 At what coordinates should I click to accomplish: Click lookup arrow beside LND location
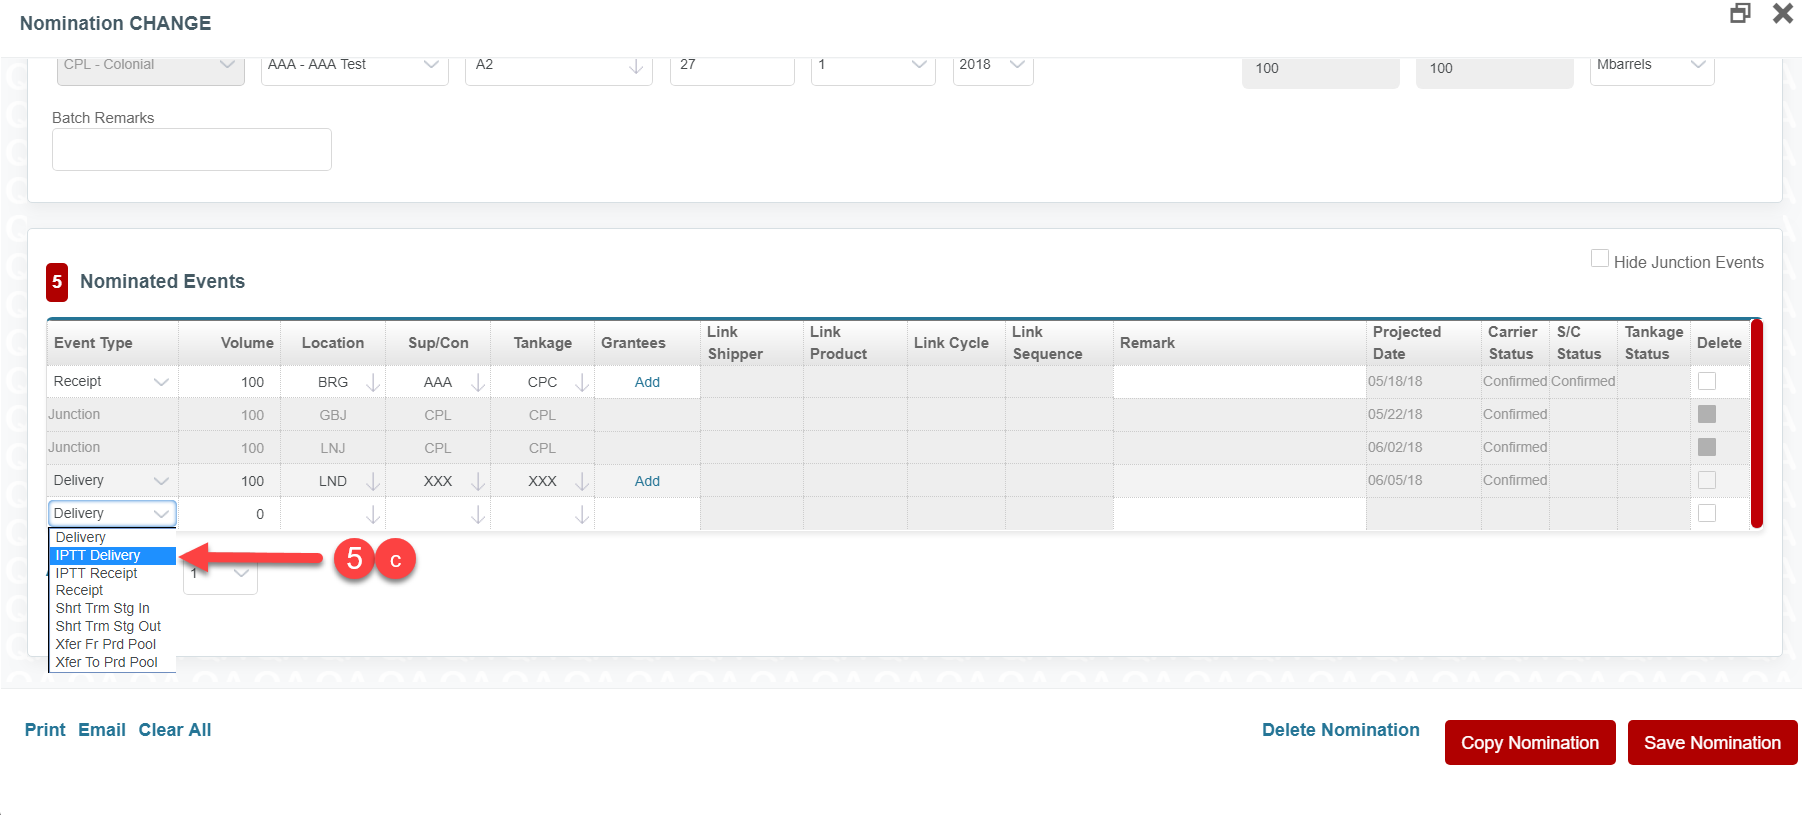coord(373,481)
